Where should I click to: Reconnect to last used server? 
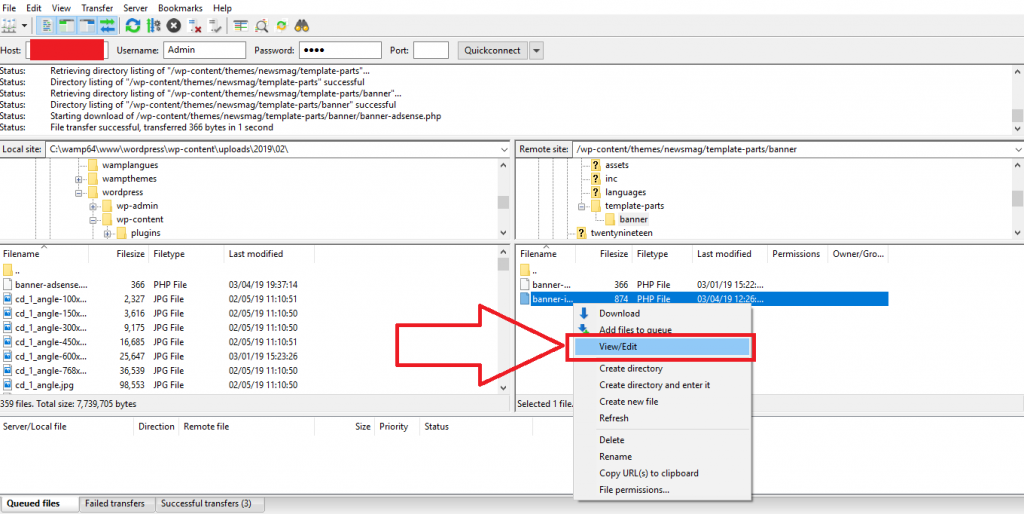[x=215, y=25]
